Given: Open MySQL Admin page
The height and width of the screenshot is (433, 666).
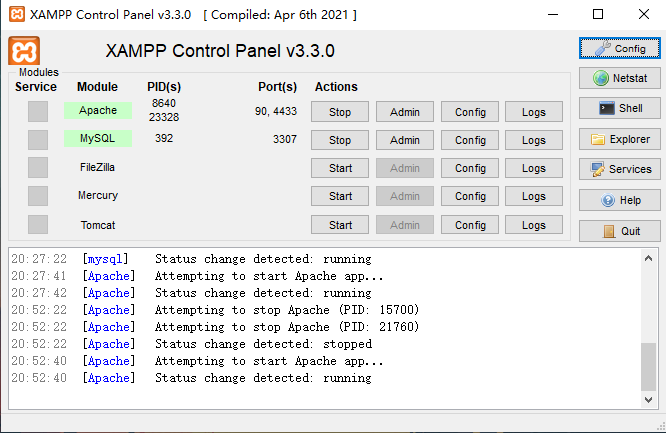Looking at the screenshot, I should pos(405,140).
